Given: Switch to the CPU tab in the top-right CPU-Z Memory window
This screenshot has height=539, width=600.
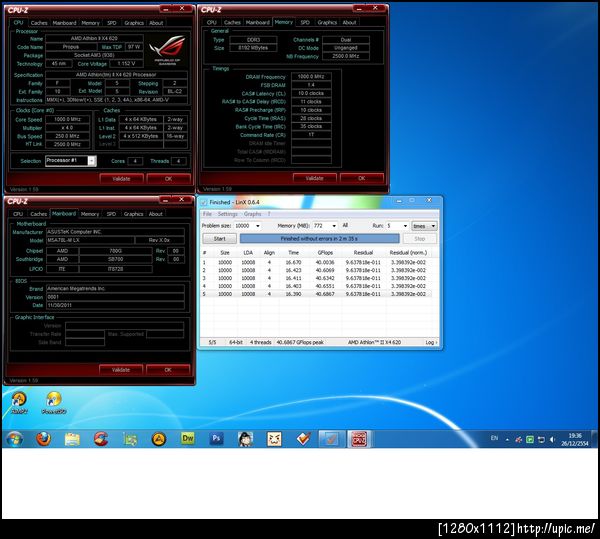Looking at the screenshot, I should pyautogui.click(x=212, y=23).
